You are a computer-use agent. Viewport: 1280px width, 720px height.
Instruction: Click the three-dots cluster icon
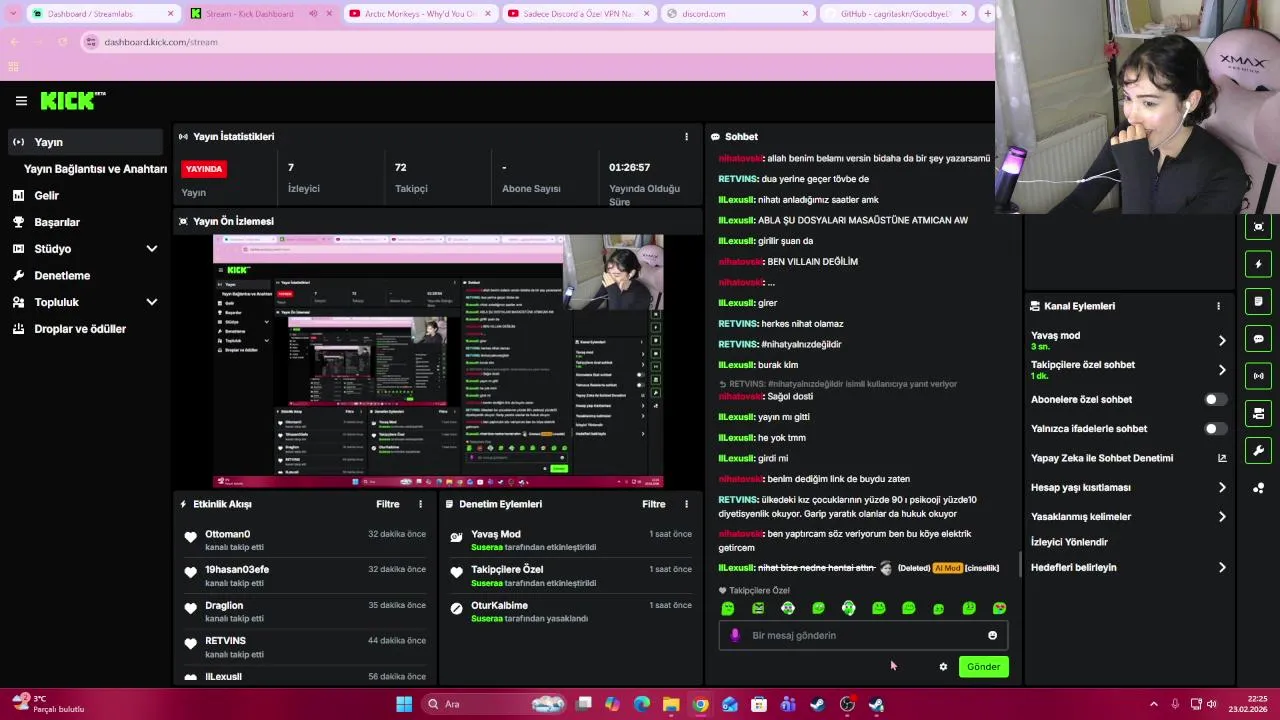click(x=1258, y=488)
